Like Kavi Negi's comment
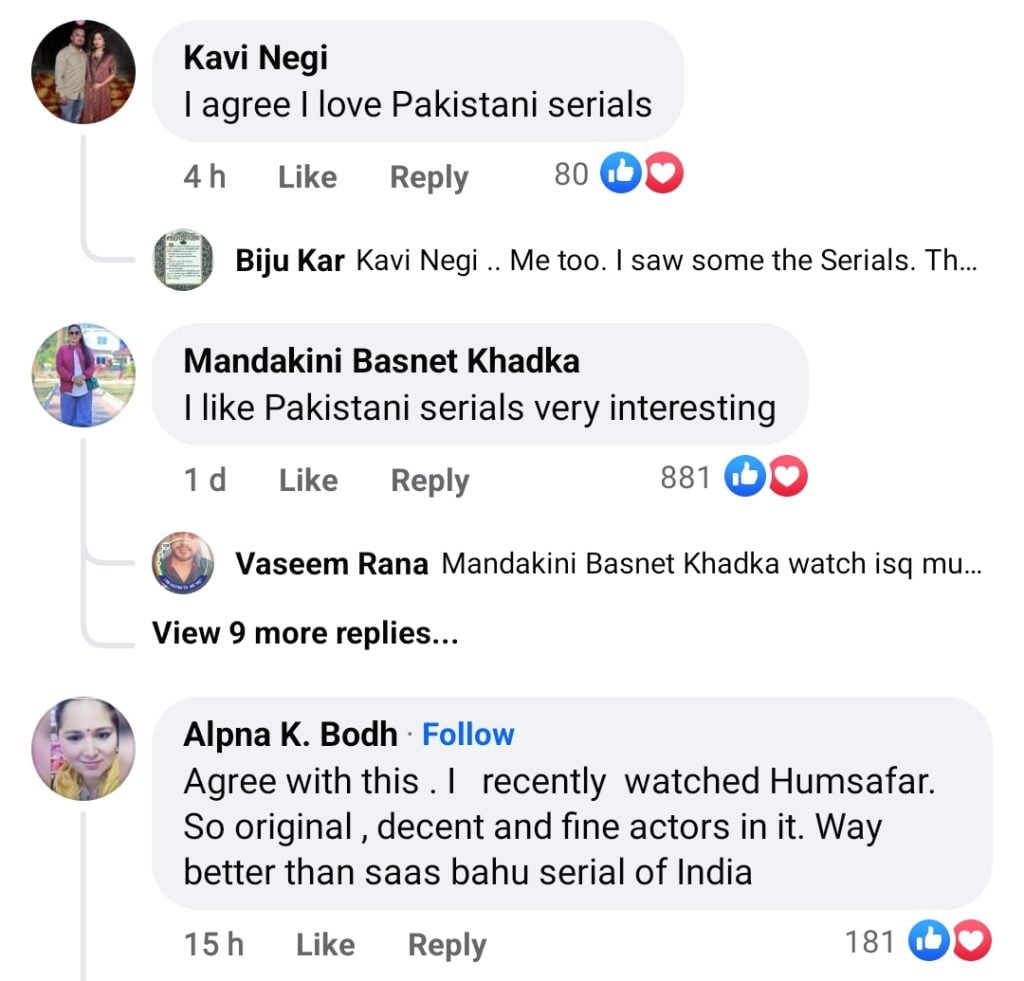Screen dimensions: 1024x981 click(x=307, y=177)
